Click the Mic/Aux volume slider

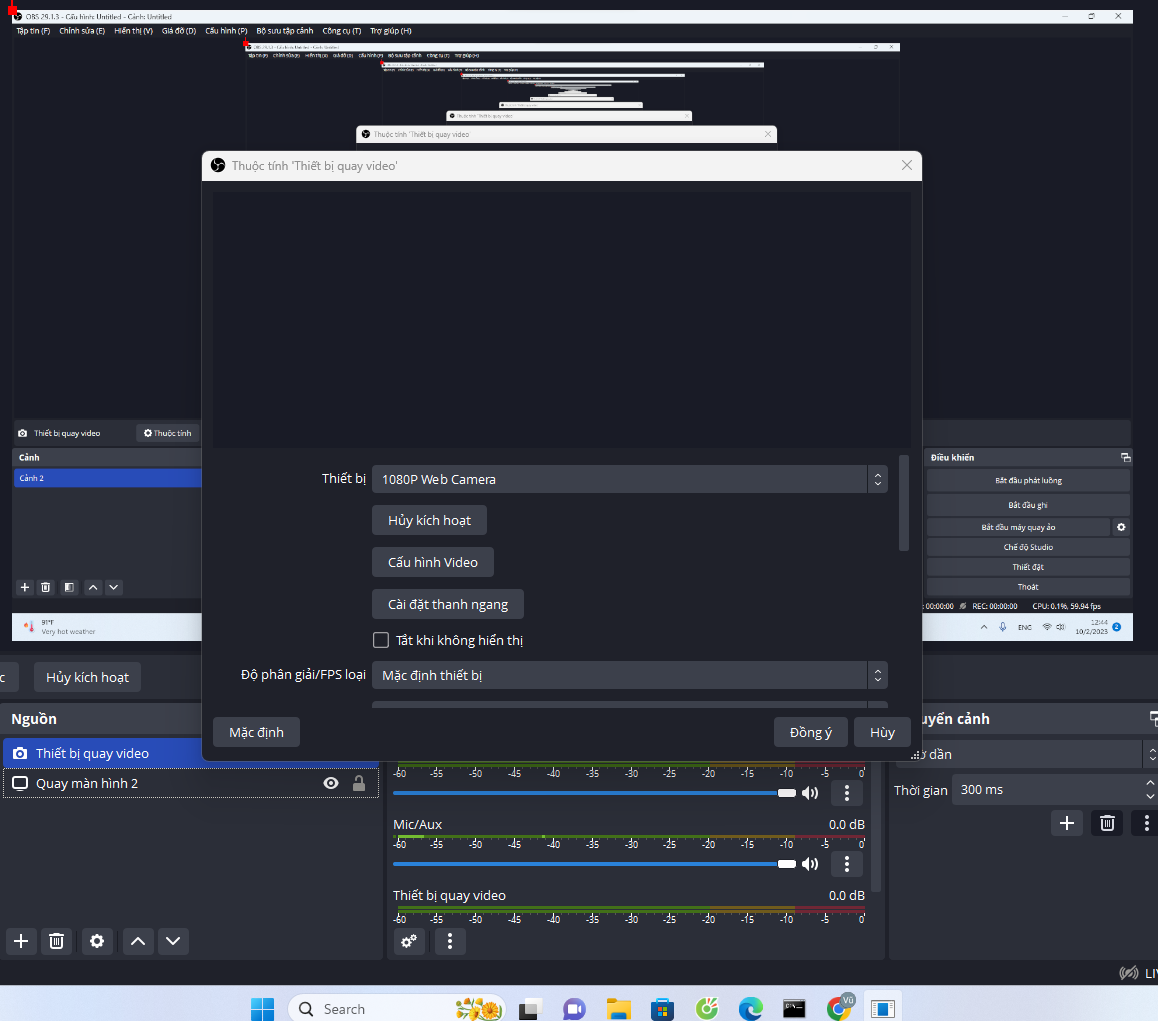click(590, 863)
